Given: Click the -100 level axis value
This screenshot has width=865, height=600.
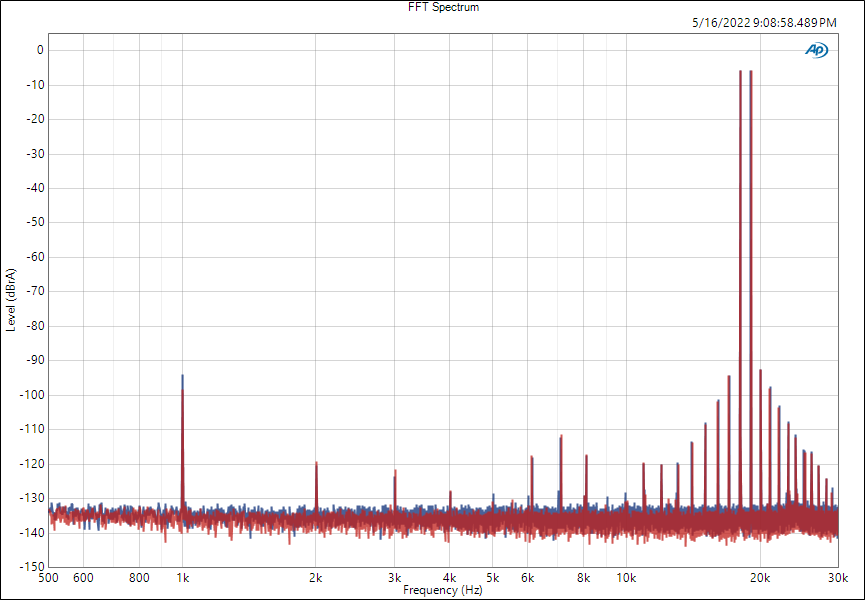Looking at the screenshot, I should pyautogui.click(x=33, y=395).
